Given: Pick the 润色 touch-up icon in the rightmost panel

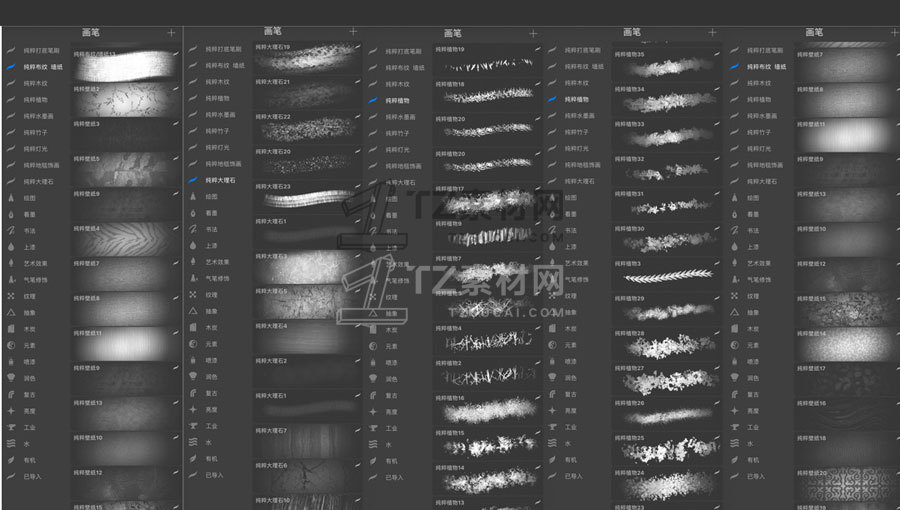Looking at the screenshot, I should click(x=734, y=377).
